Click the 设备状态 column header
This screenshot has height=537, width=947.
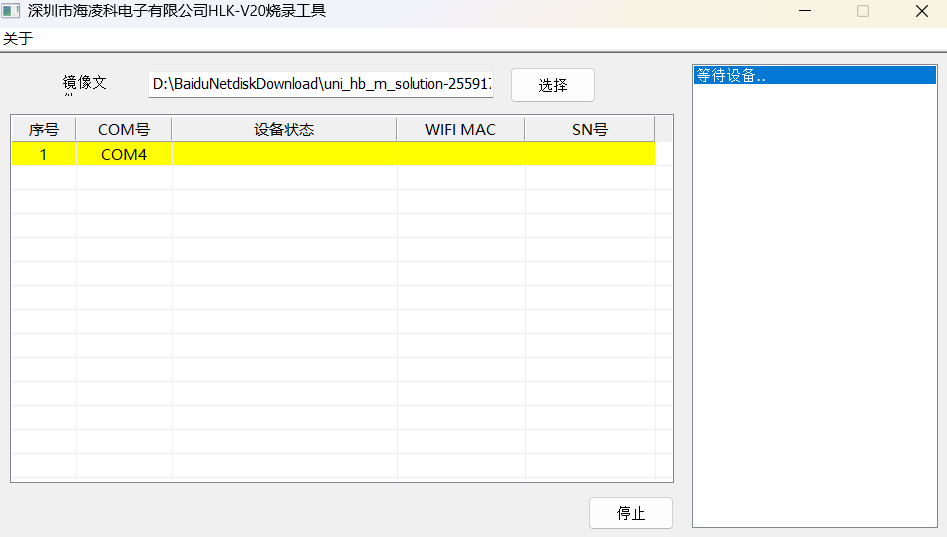(284, 130)
